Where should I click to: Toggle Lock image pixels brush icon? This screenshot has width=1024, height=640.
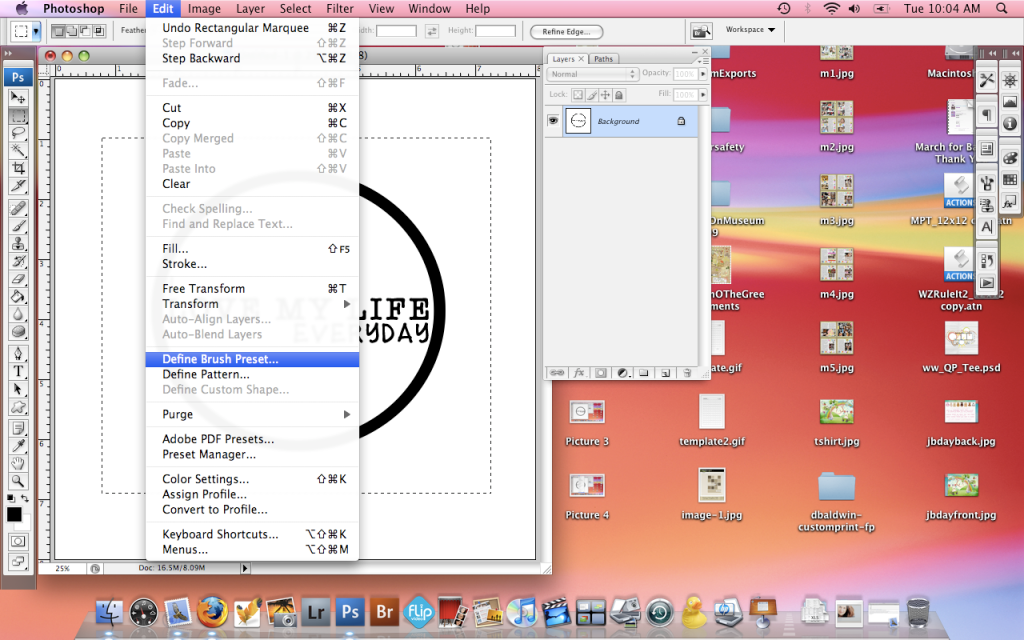[592, 95]
